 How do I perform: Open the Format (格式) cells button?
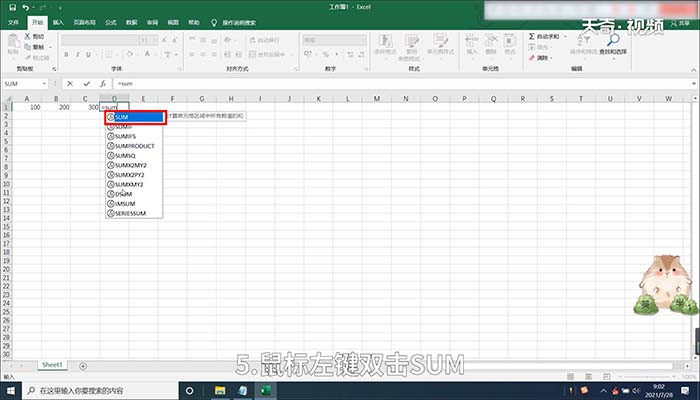coord(509,45)
